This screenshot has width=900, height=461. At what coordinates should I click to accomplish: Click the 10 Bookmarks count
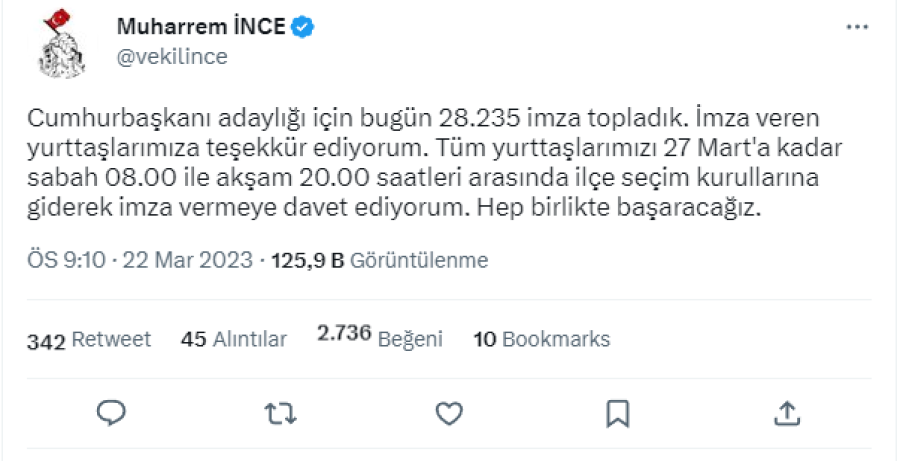coord(541,340)
